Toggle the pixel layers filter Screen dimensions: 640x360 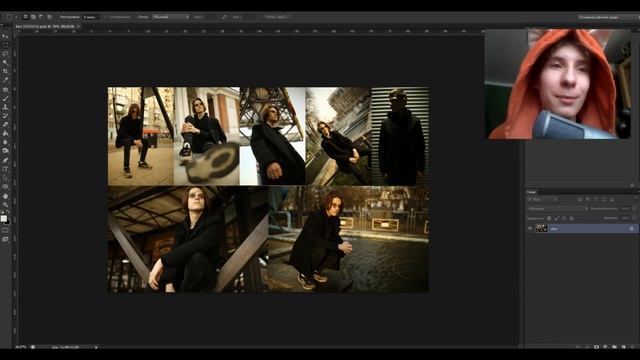pos(580,199)
